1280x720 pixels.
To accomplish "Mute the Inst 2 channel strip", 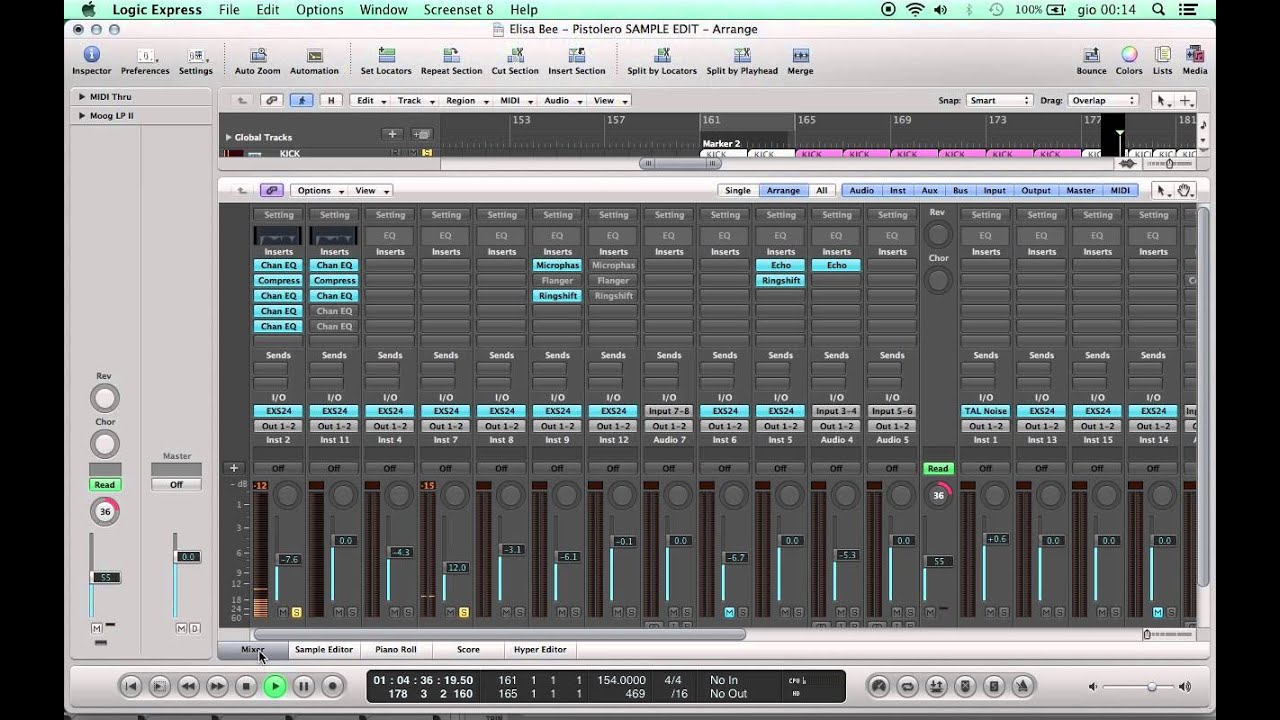I will 283,612.
